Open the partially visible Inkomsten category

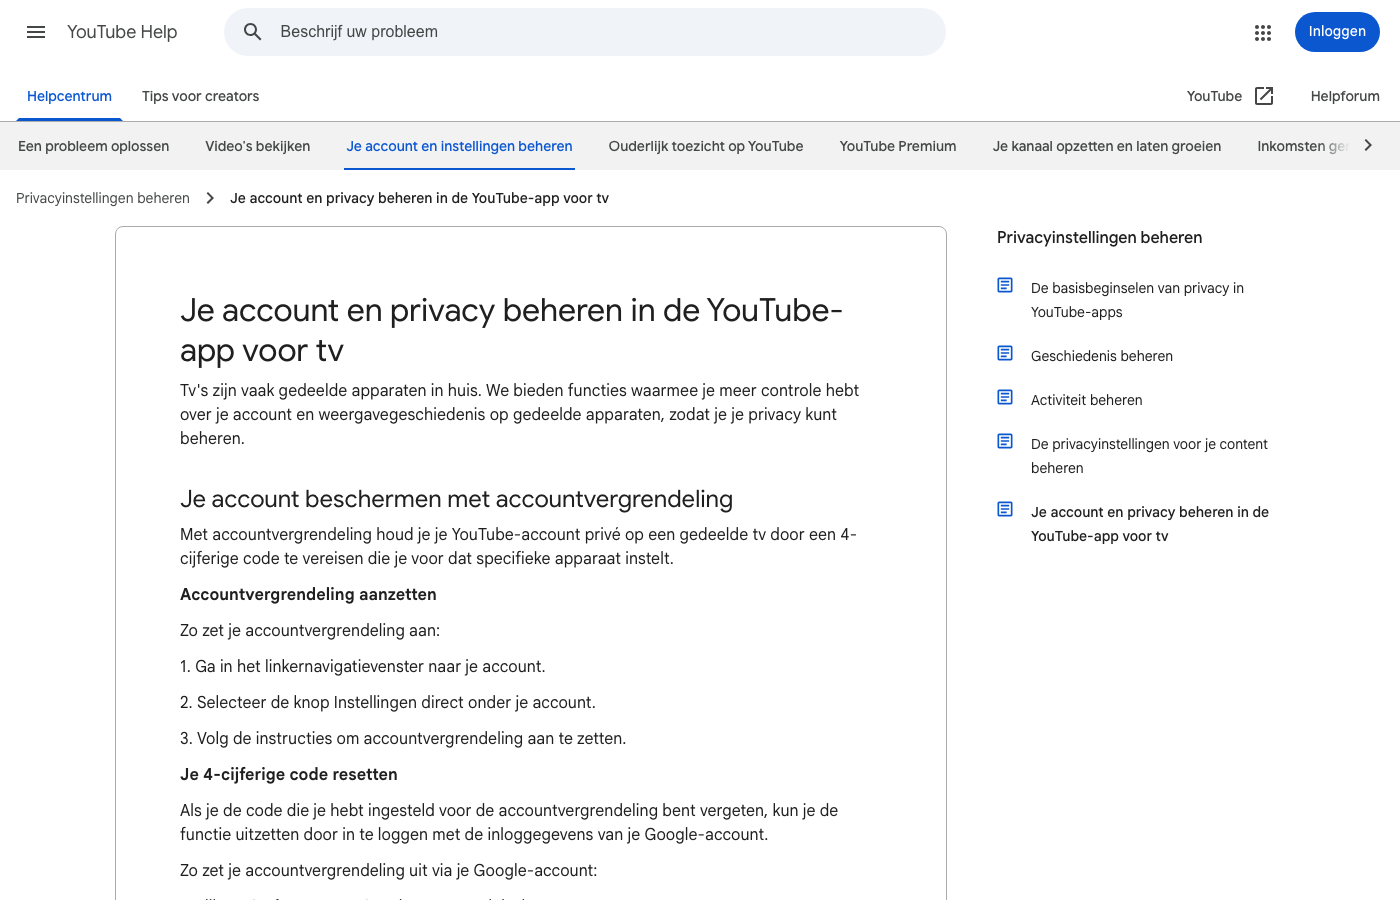point(1302,146)
